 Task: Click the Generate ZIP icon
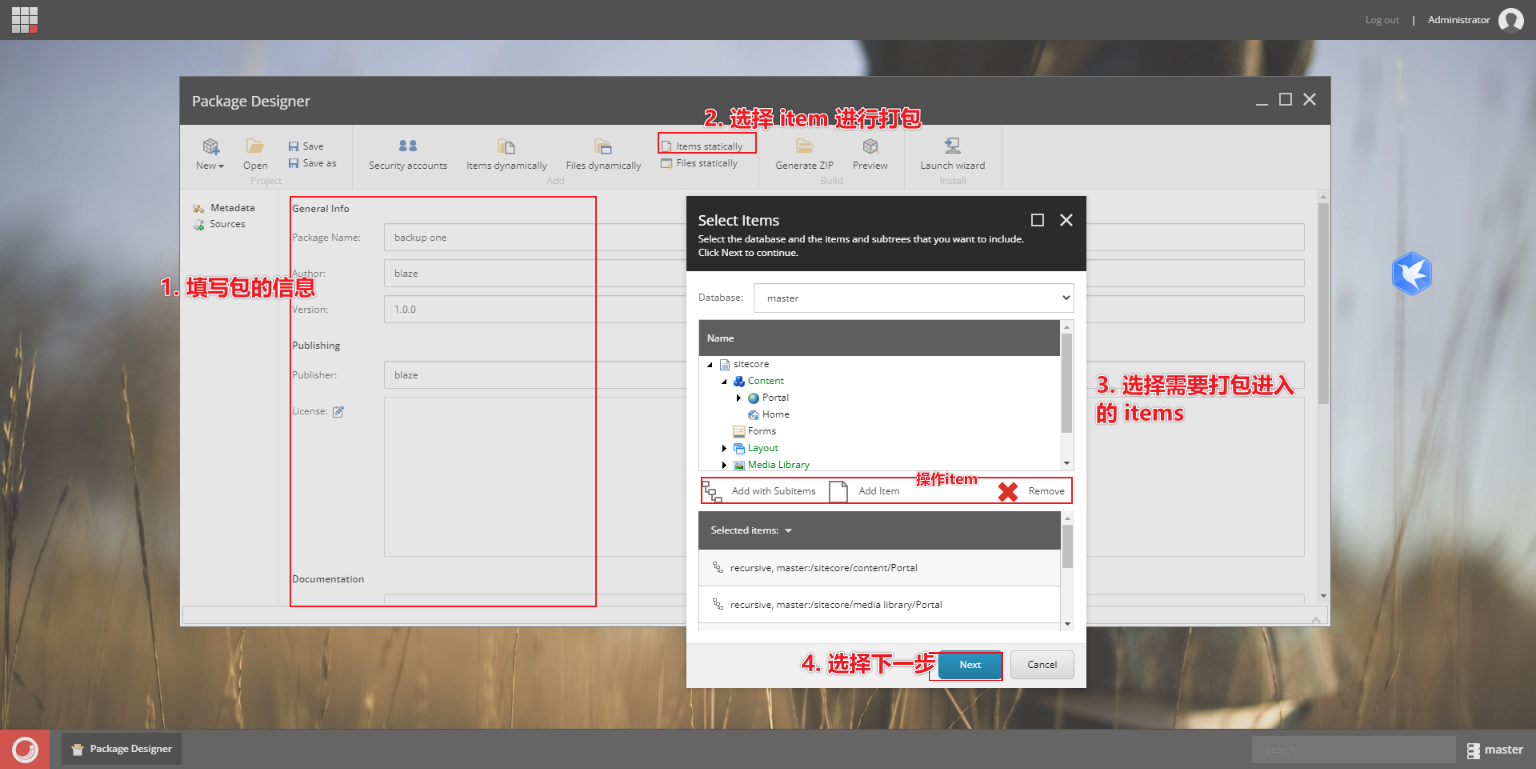pos(804,146)
